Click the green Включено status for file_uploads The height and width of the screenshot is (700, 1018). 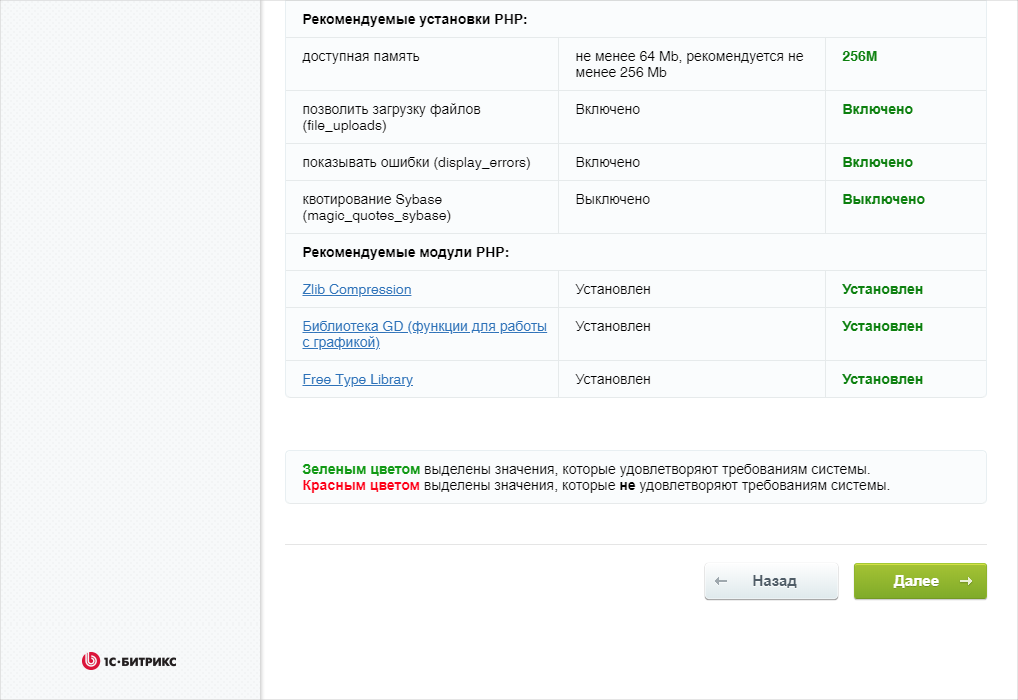point(877,109)
